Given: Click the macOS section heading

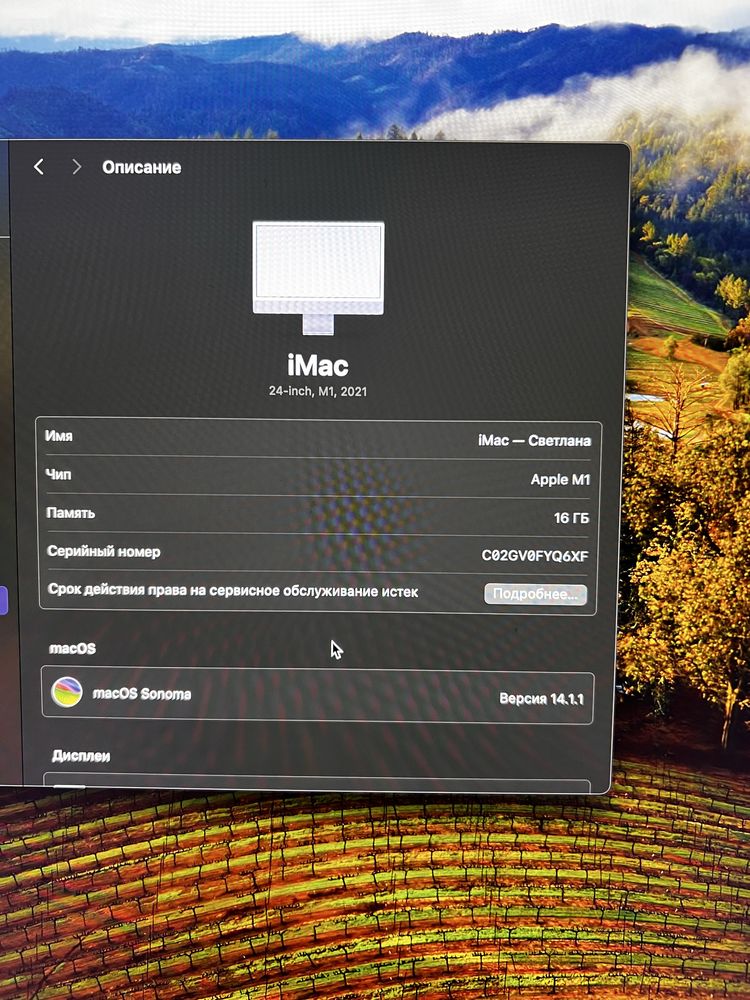Looking at the screenshot, I should click(x=73, y=649).
